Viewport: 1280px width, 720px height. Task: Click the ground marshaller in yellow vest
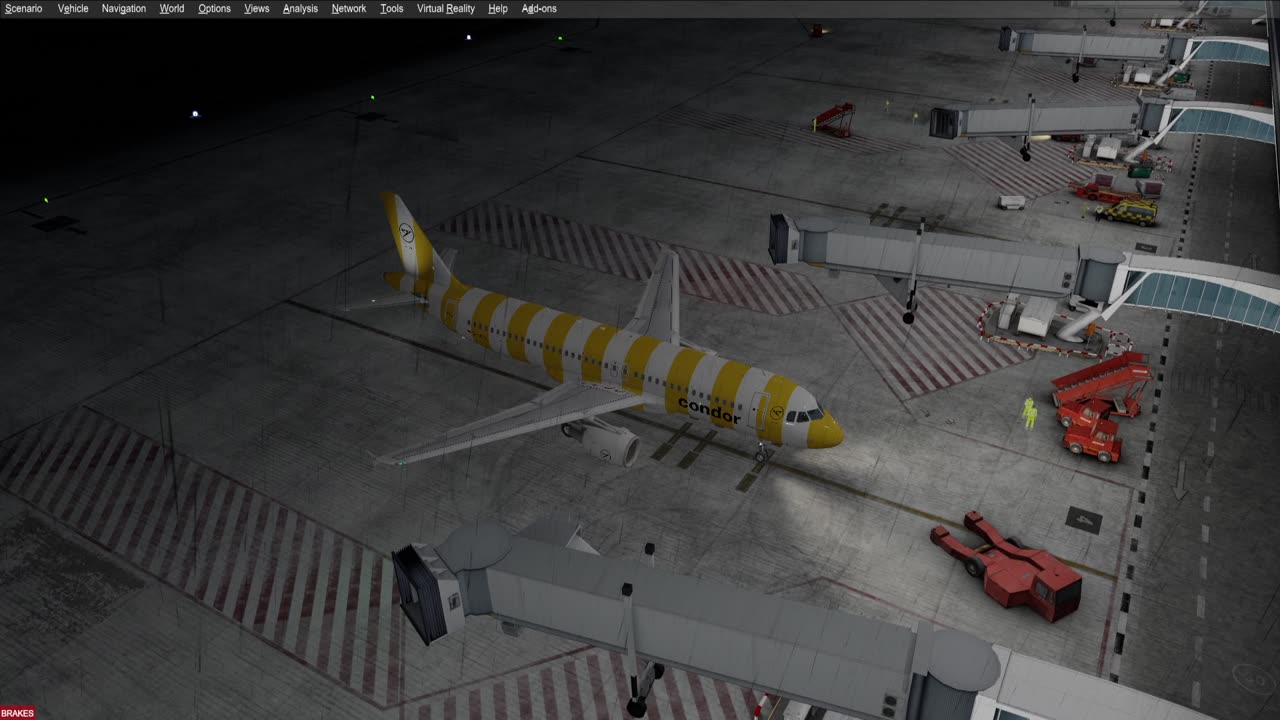click(x=1029, y=413)
